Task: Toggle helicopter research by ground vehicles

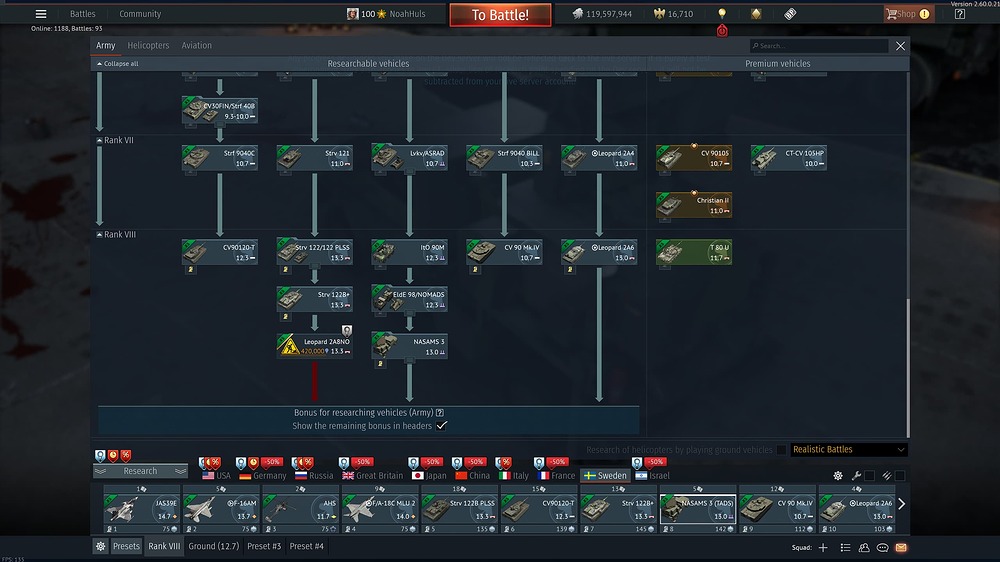Action: point(781,450)
